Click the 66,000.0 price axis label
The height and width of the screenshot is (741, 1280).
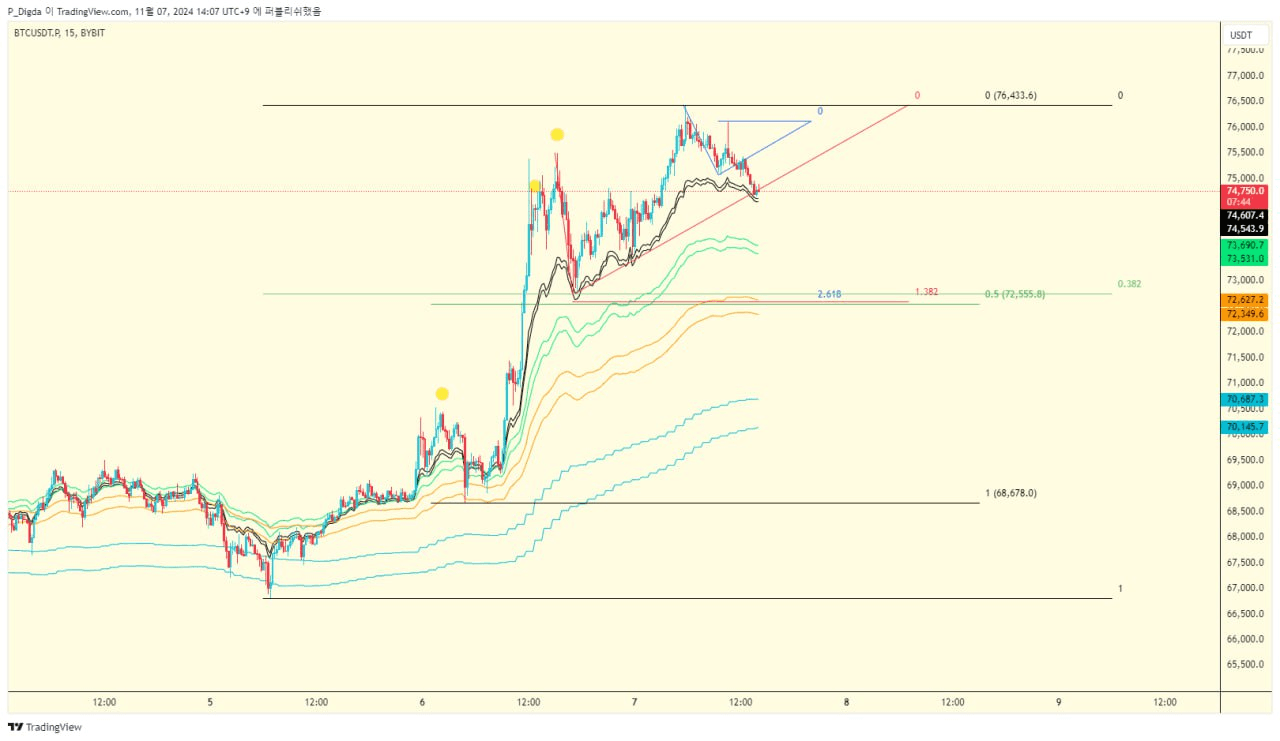click(x=1244, y=639)
